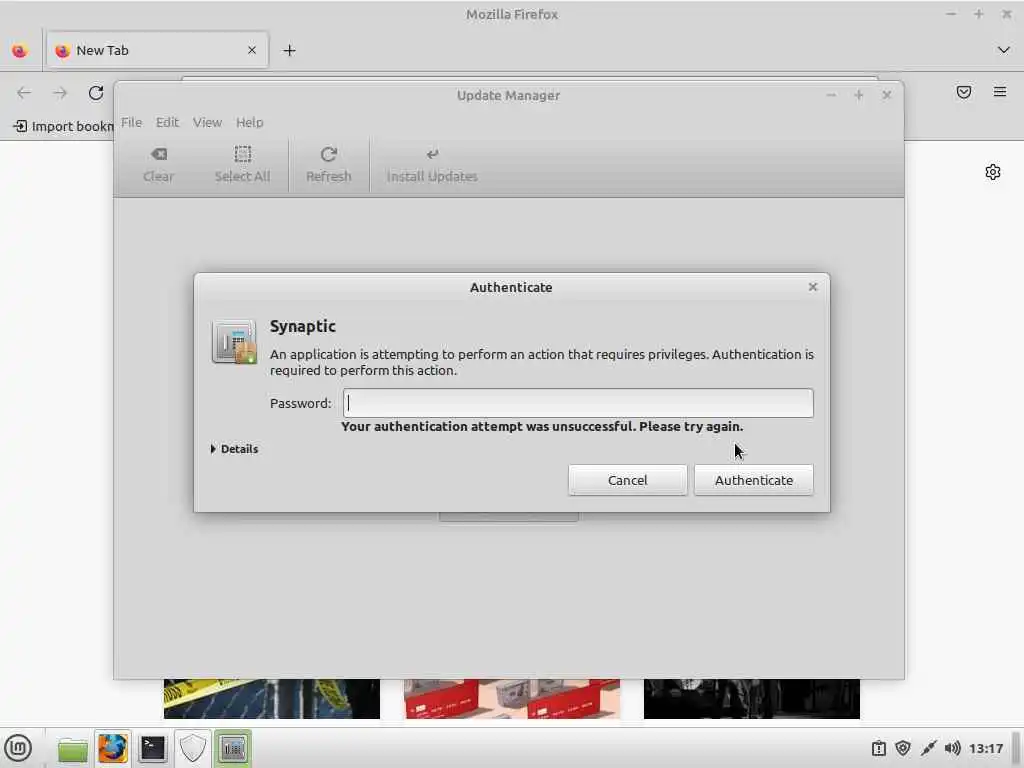Open the Pocket icon in Firefox
1024x768 pixels.
(x=963, y=92)
